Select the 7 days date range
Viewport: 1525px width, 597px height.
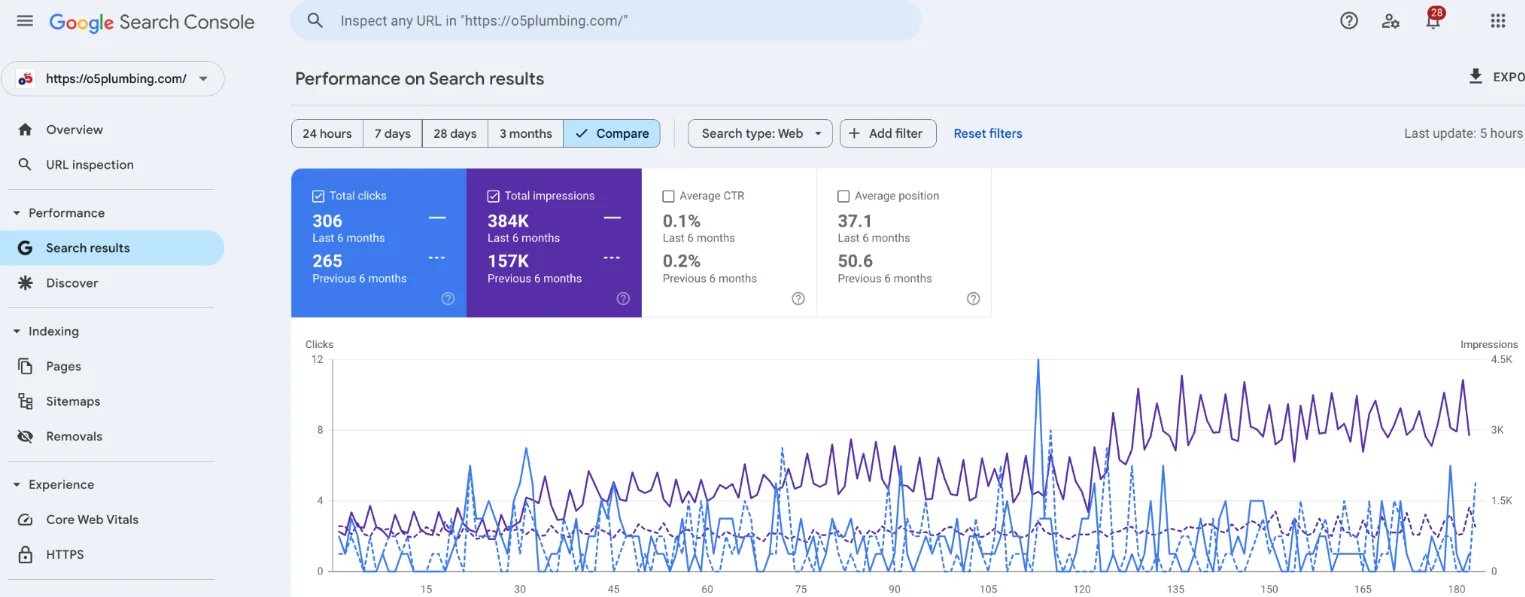click(392, 133)
